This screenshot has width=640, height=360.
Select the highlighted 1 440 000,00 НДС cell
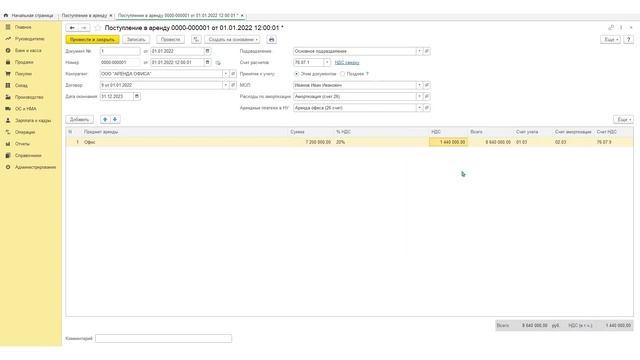point(448,142)
